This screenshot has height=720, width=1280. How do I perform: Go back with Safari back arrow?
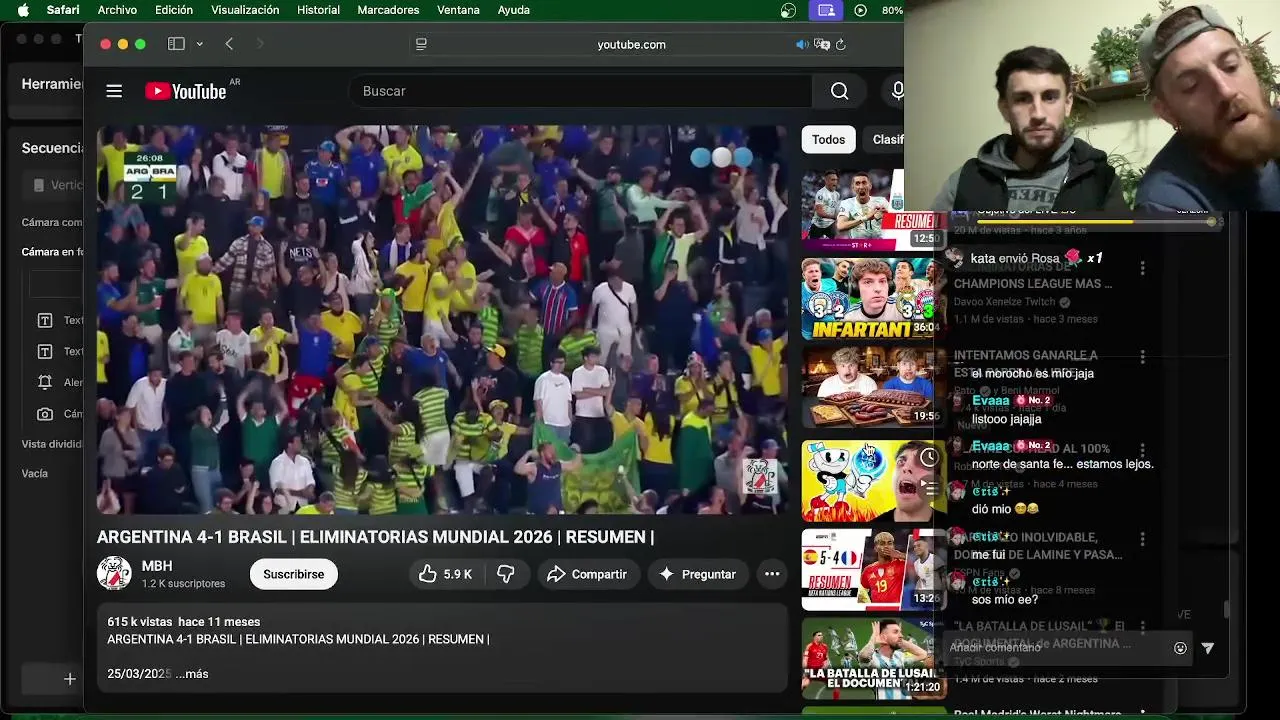pyautogui.click(x=229, y=44)
